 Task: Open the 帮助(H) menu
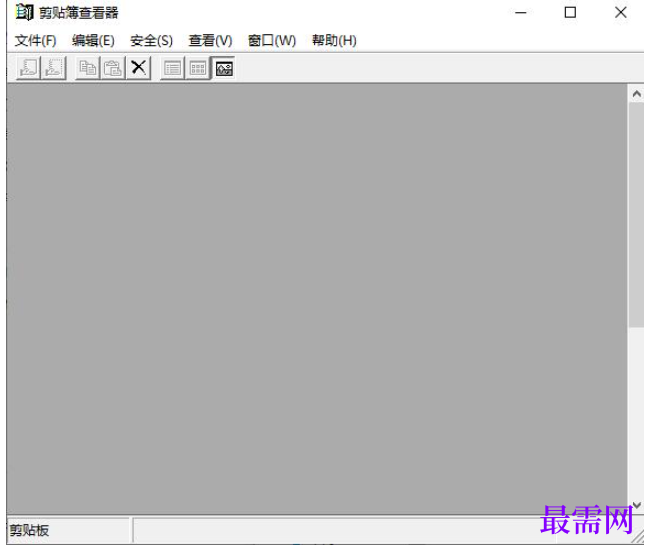click(334, 41)
